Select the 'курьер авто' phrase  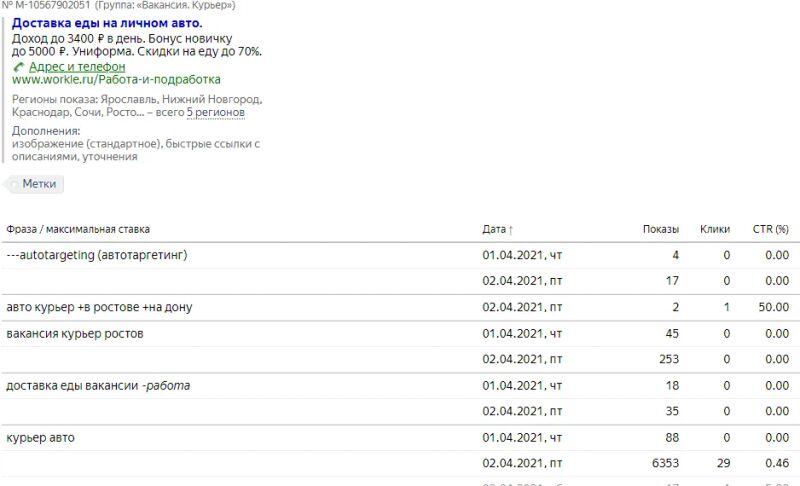pos(40,437)
